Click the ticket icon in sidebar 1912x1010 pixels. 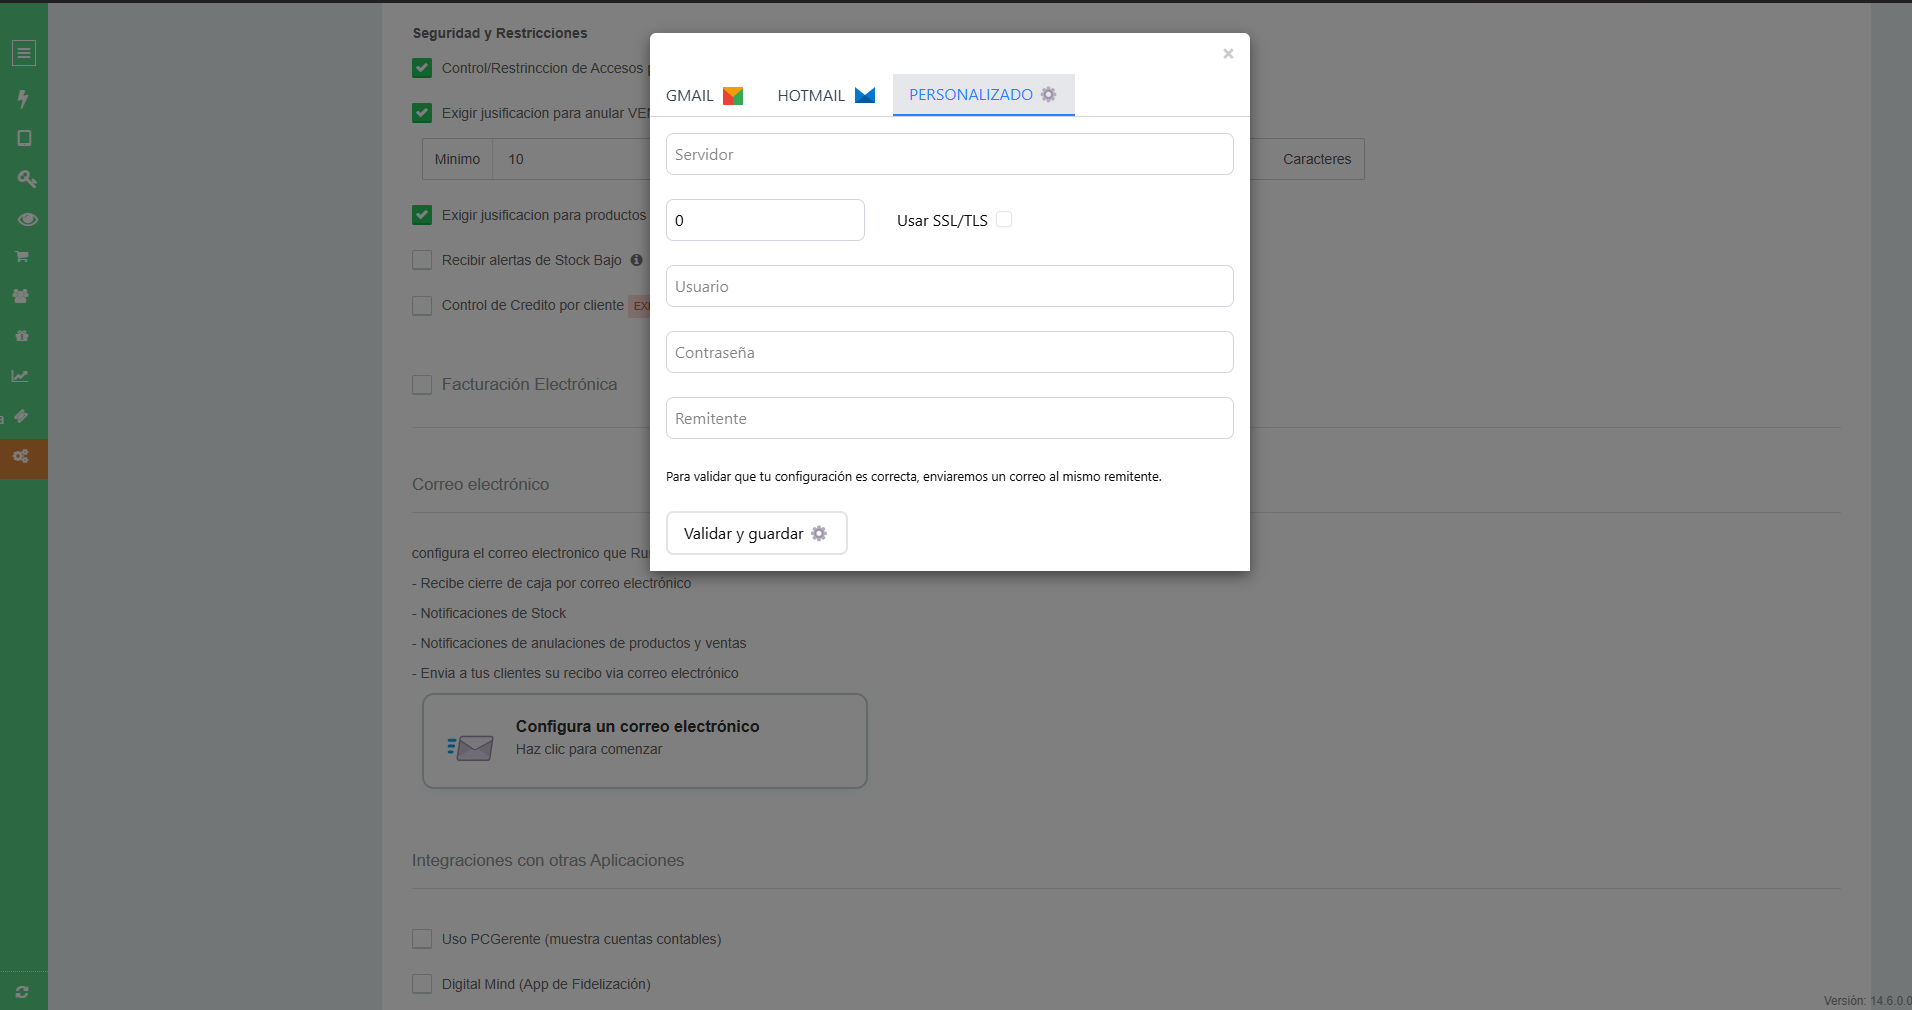pyautogui.click(x=21, y=416)
